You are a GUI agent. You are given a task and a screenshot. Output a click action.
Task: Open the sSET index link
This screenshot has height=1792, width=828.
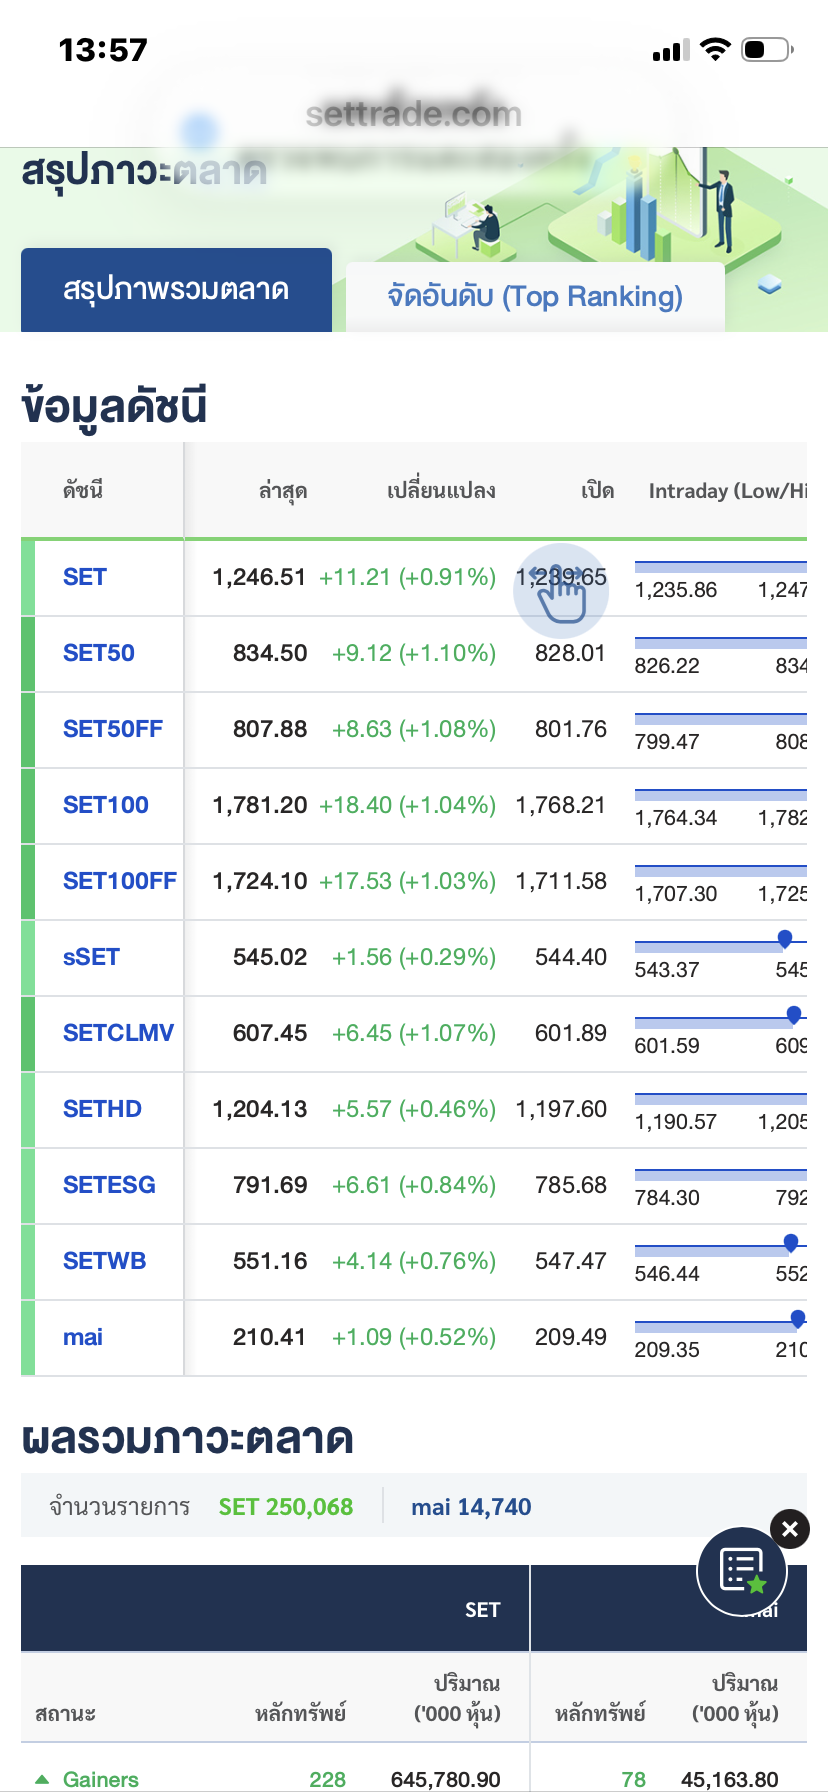point(91,957)
